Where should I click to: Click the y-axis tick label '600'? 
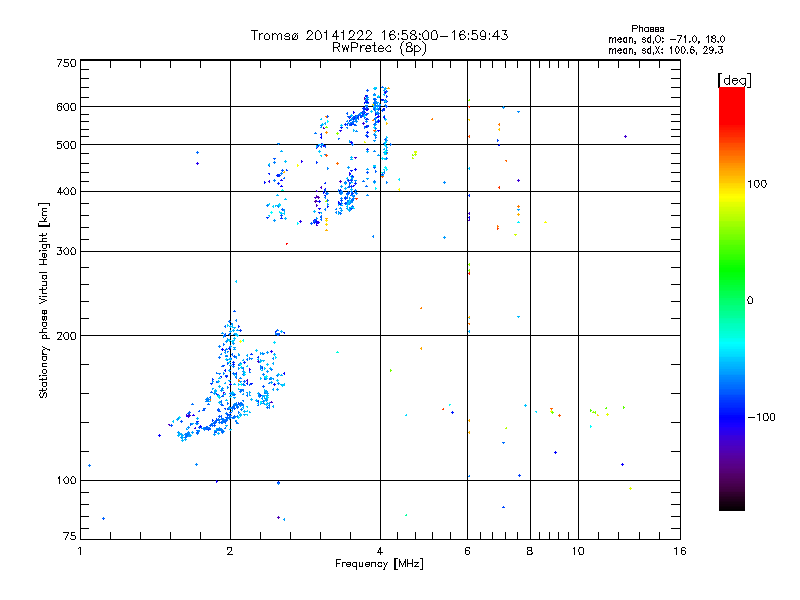(66, 107)
